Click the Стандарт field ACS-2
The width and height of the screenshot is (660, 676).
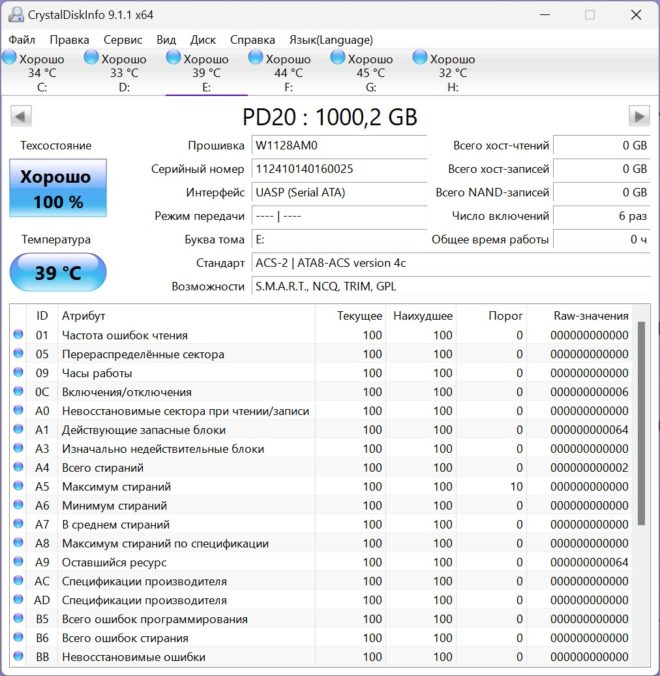tap(451, 263)
